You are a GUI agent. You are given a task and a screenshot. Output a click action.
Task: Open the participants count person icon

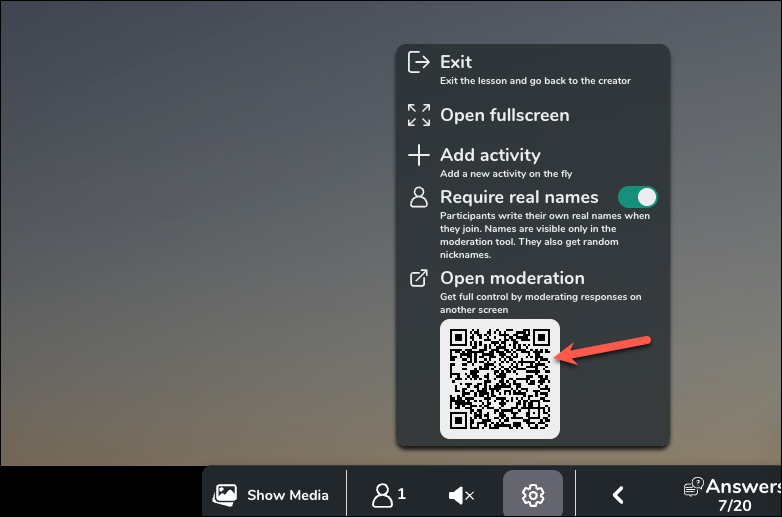pos(382,495)
